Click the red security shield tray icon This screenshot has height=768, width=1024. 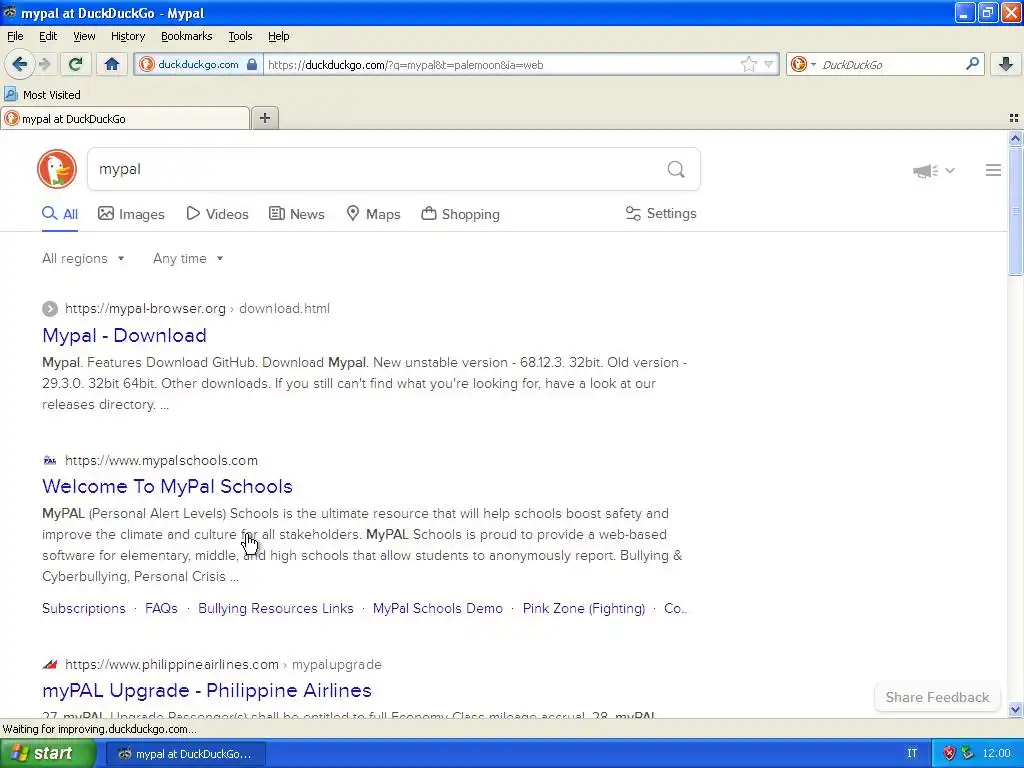click(x=949, y=754)
